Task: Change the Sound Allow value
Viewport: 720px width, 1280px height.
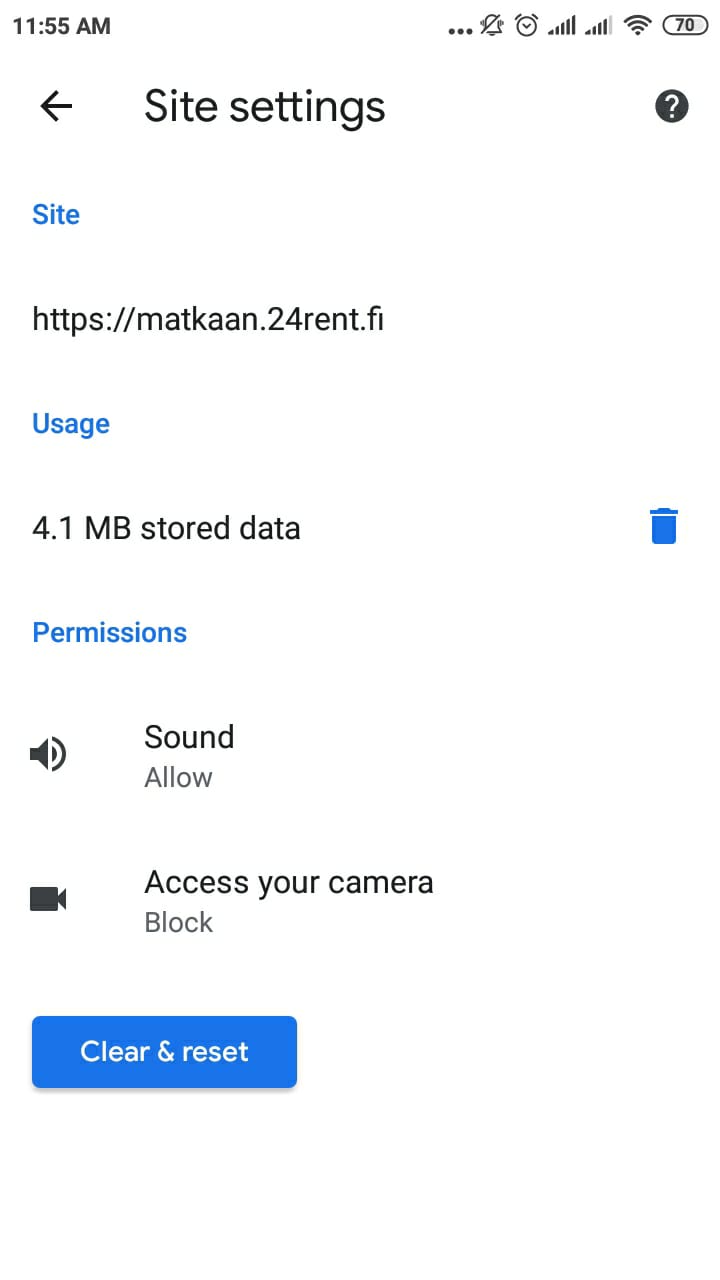Action: pos(178,777)
